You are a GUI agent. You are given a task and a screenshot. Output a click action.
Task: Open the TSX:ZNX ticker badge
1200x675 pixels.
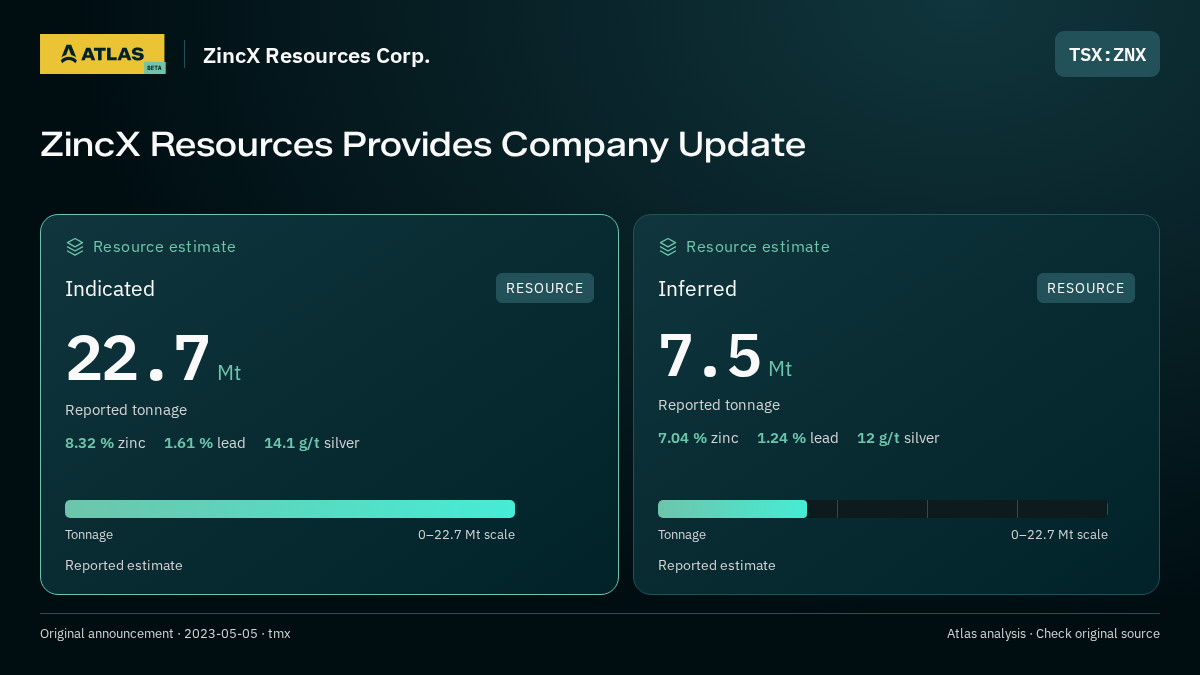pyautogui.click(x=1107, y=54)
